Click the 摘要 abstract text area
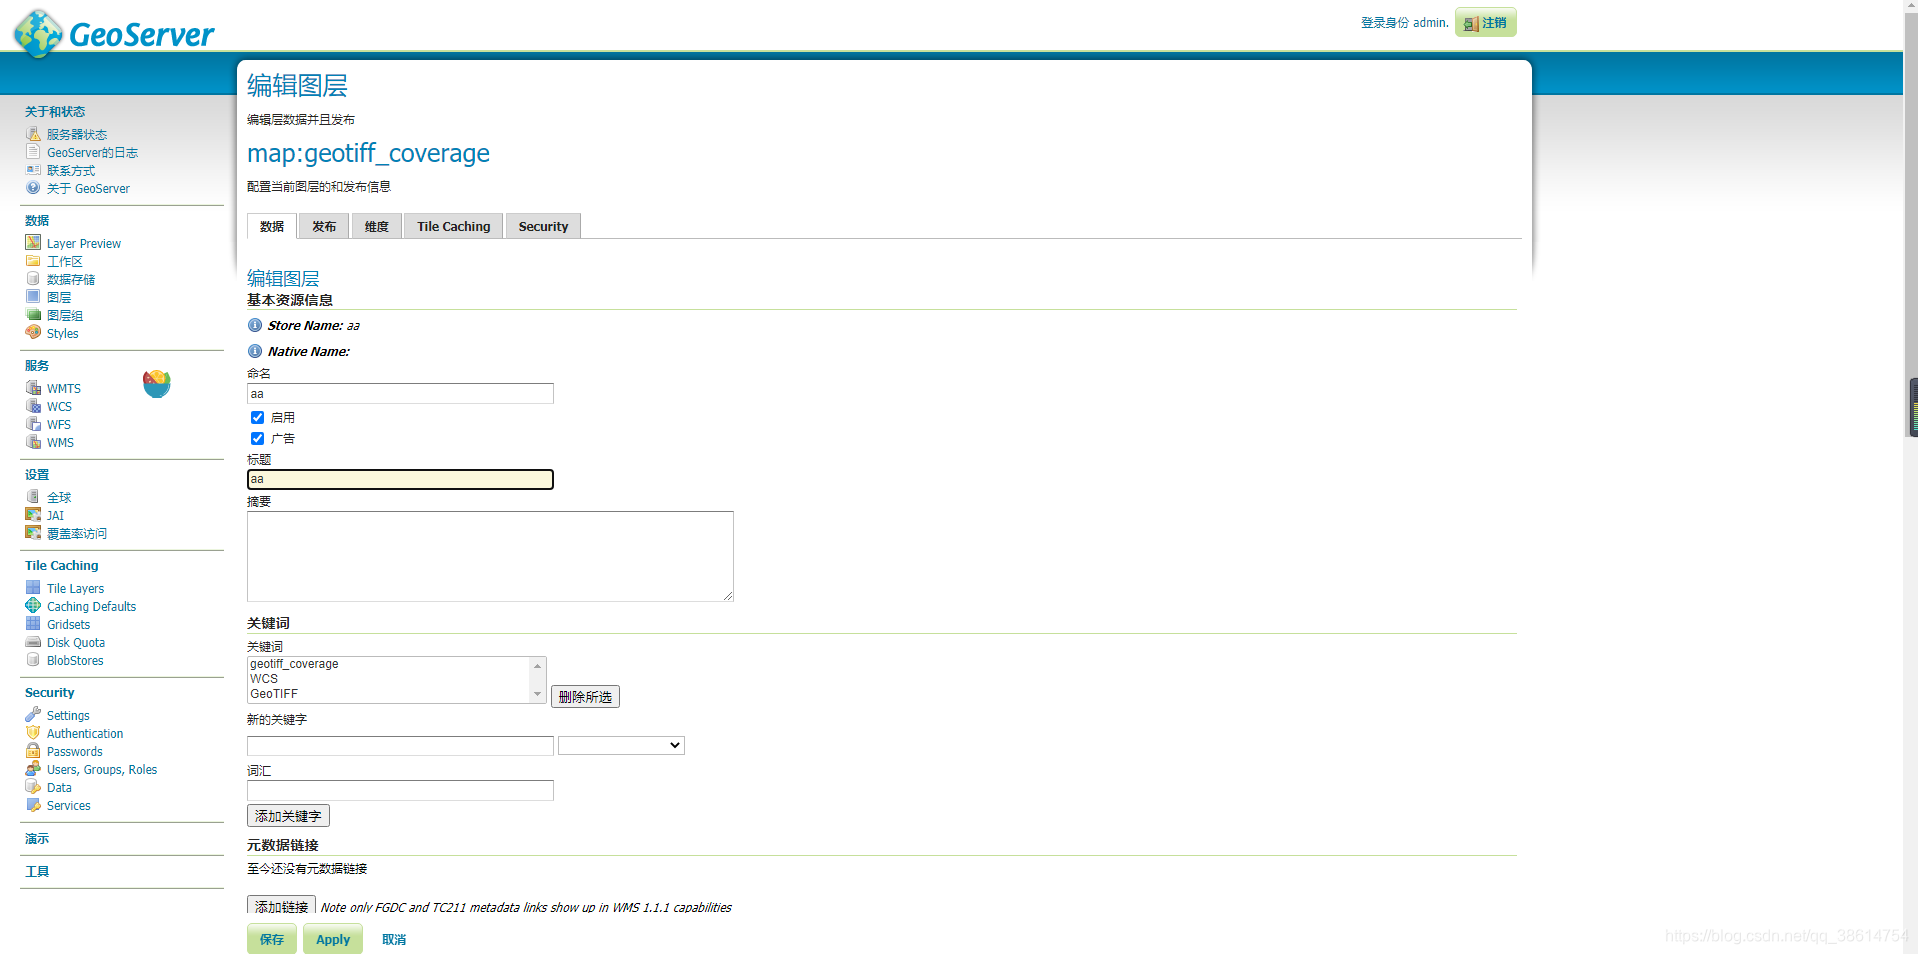Screen dimensions: 1918x954 pos(490,556)
